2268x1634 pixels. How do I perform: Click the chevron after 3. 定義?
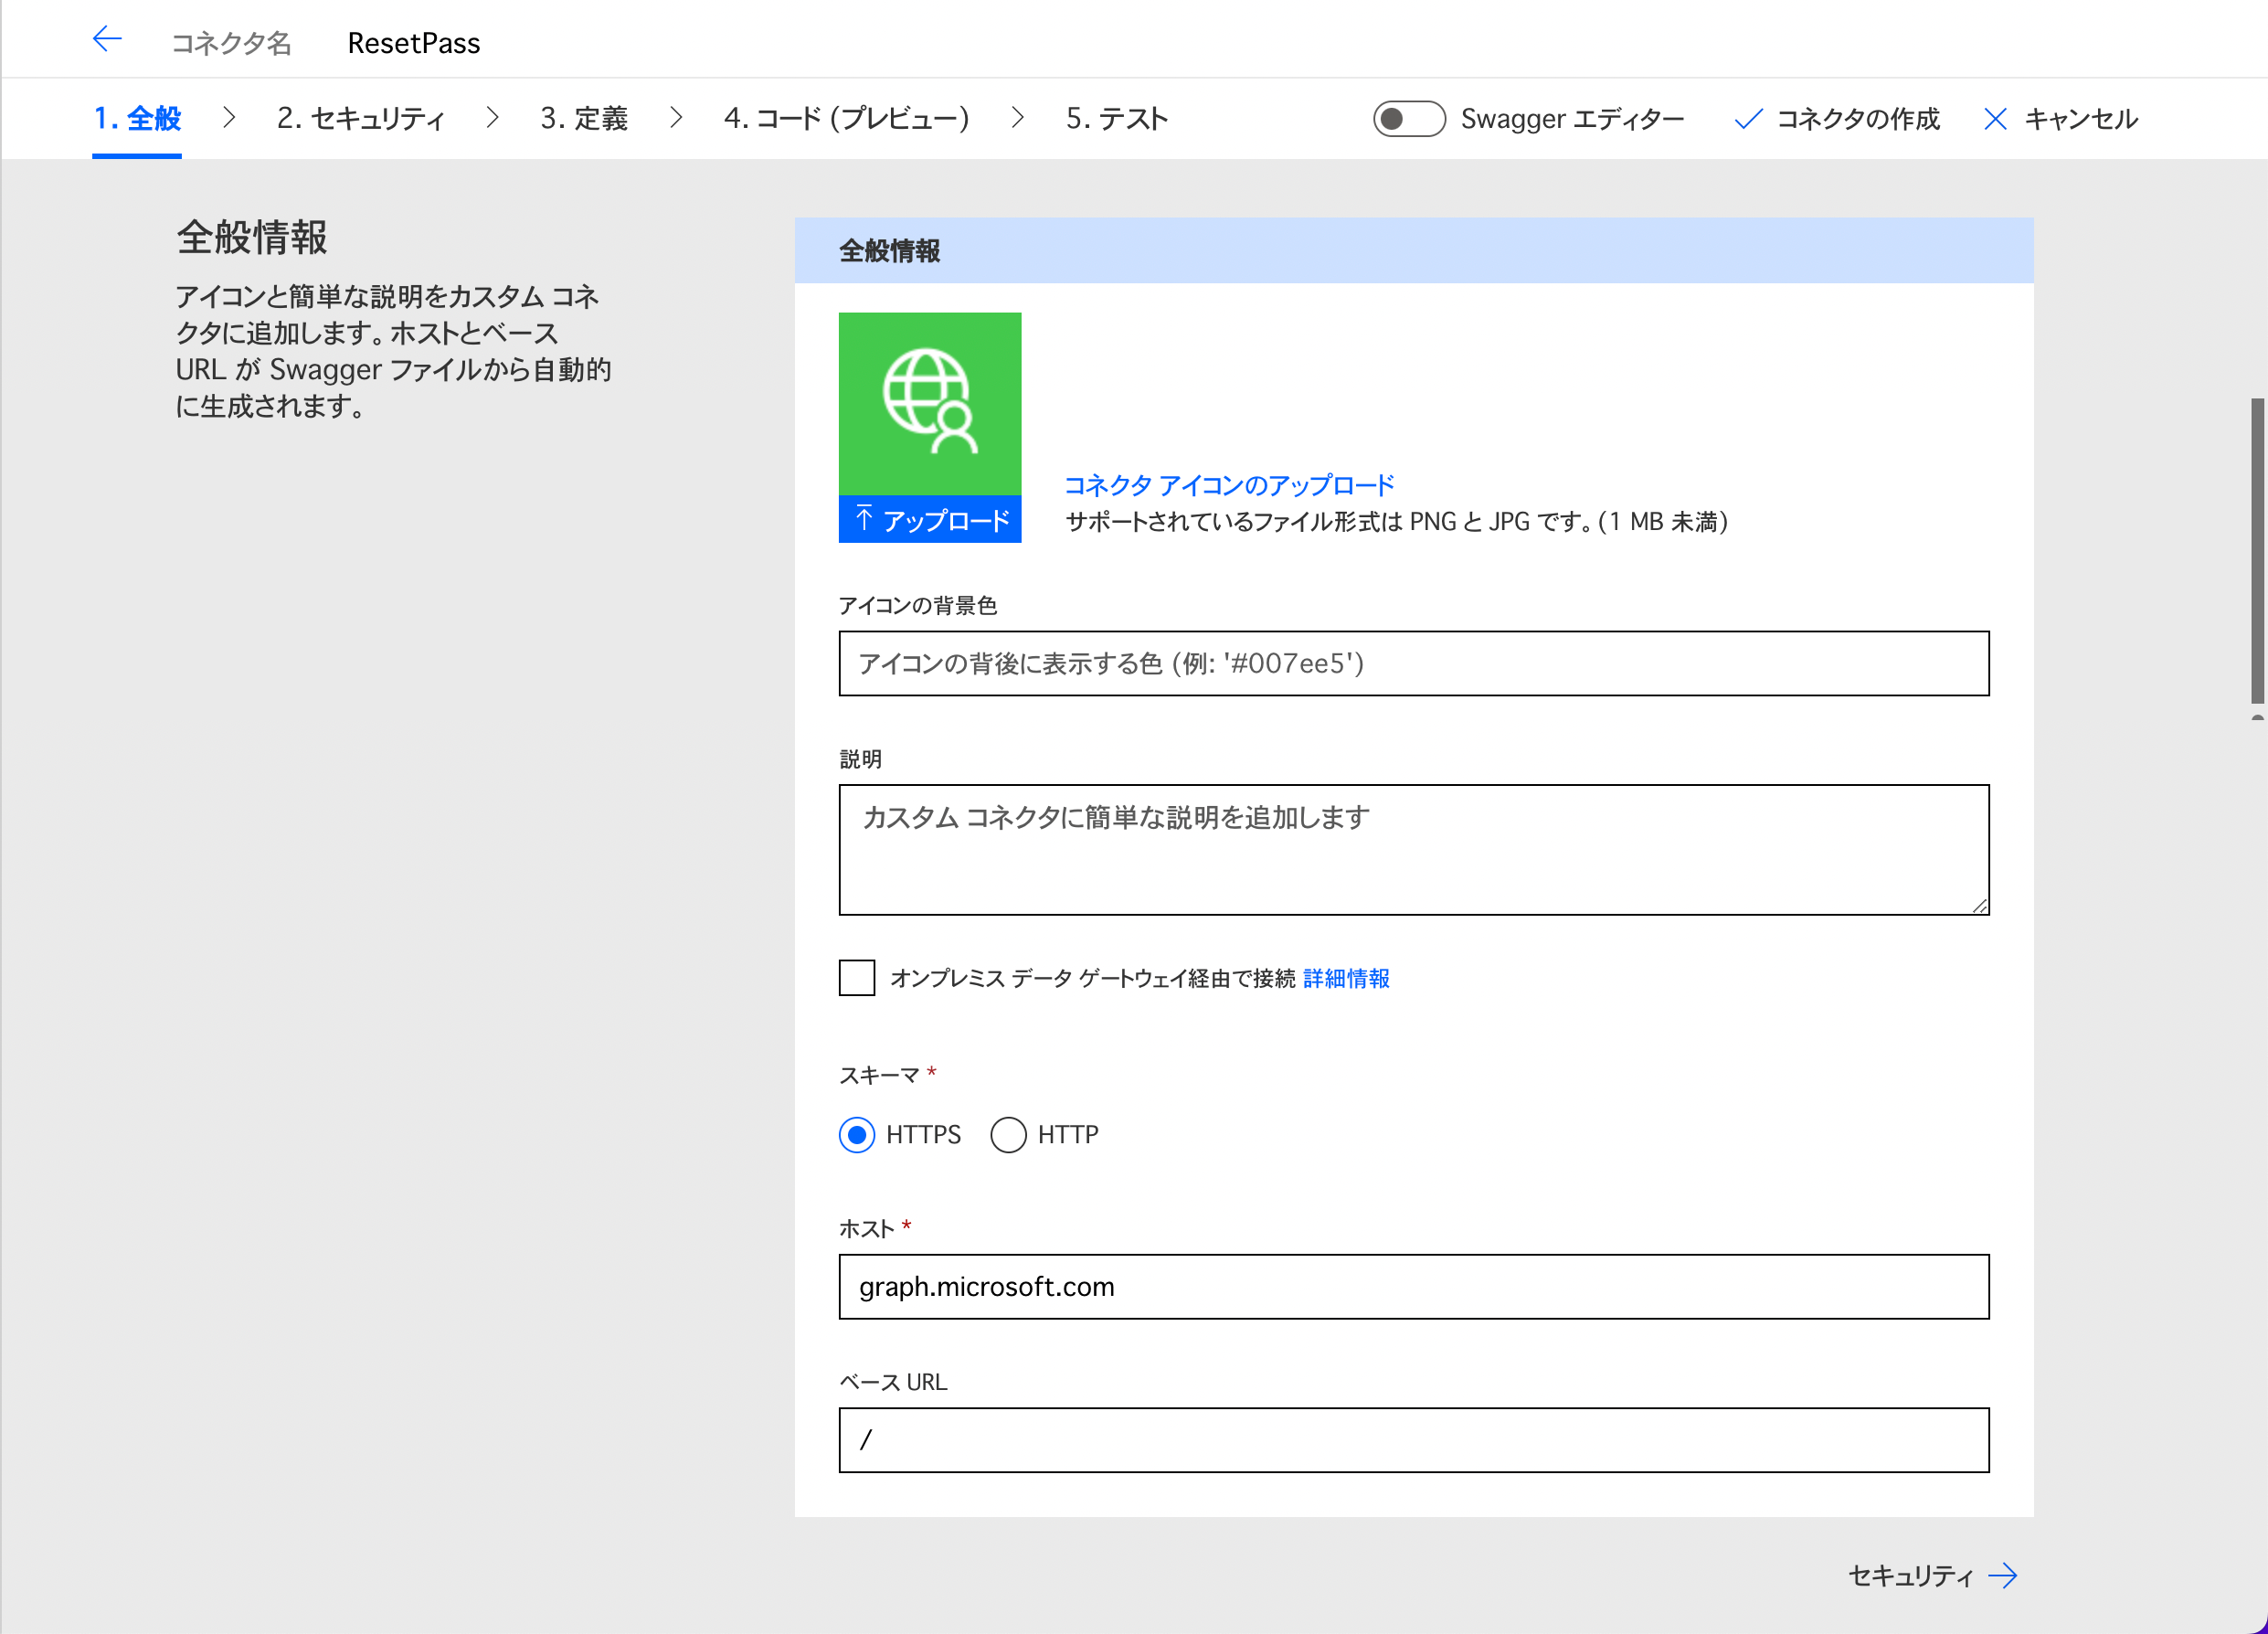click(x=676, y=118)
